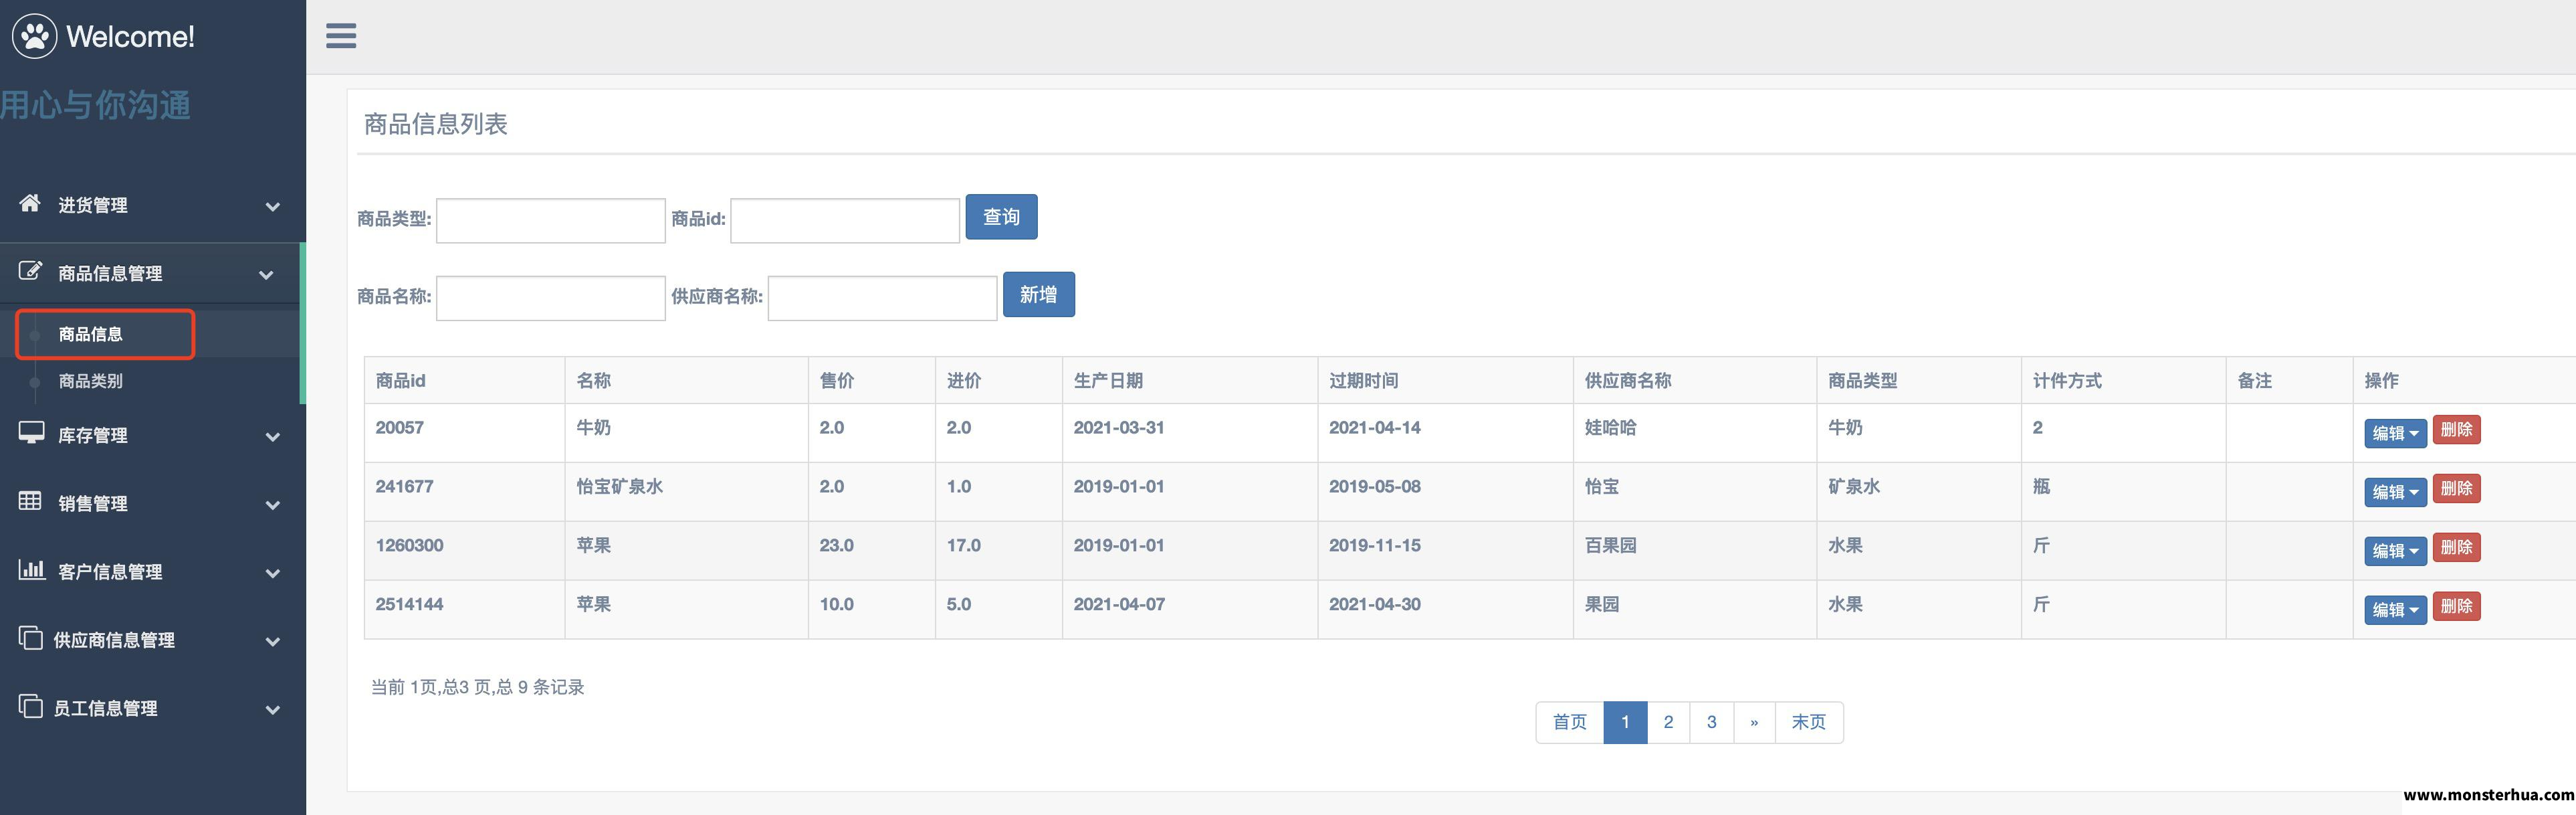
Task: Click product name 怡宝矿泉水
Action: (x=620, y=487)
